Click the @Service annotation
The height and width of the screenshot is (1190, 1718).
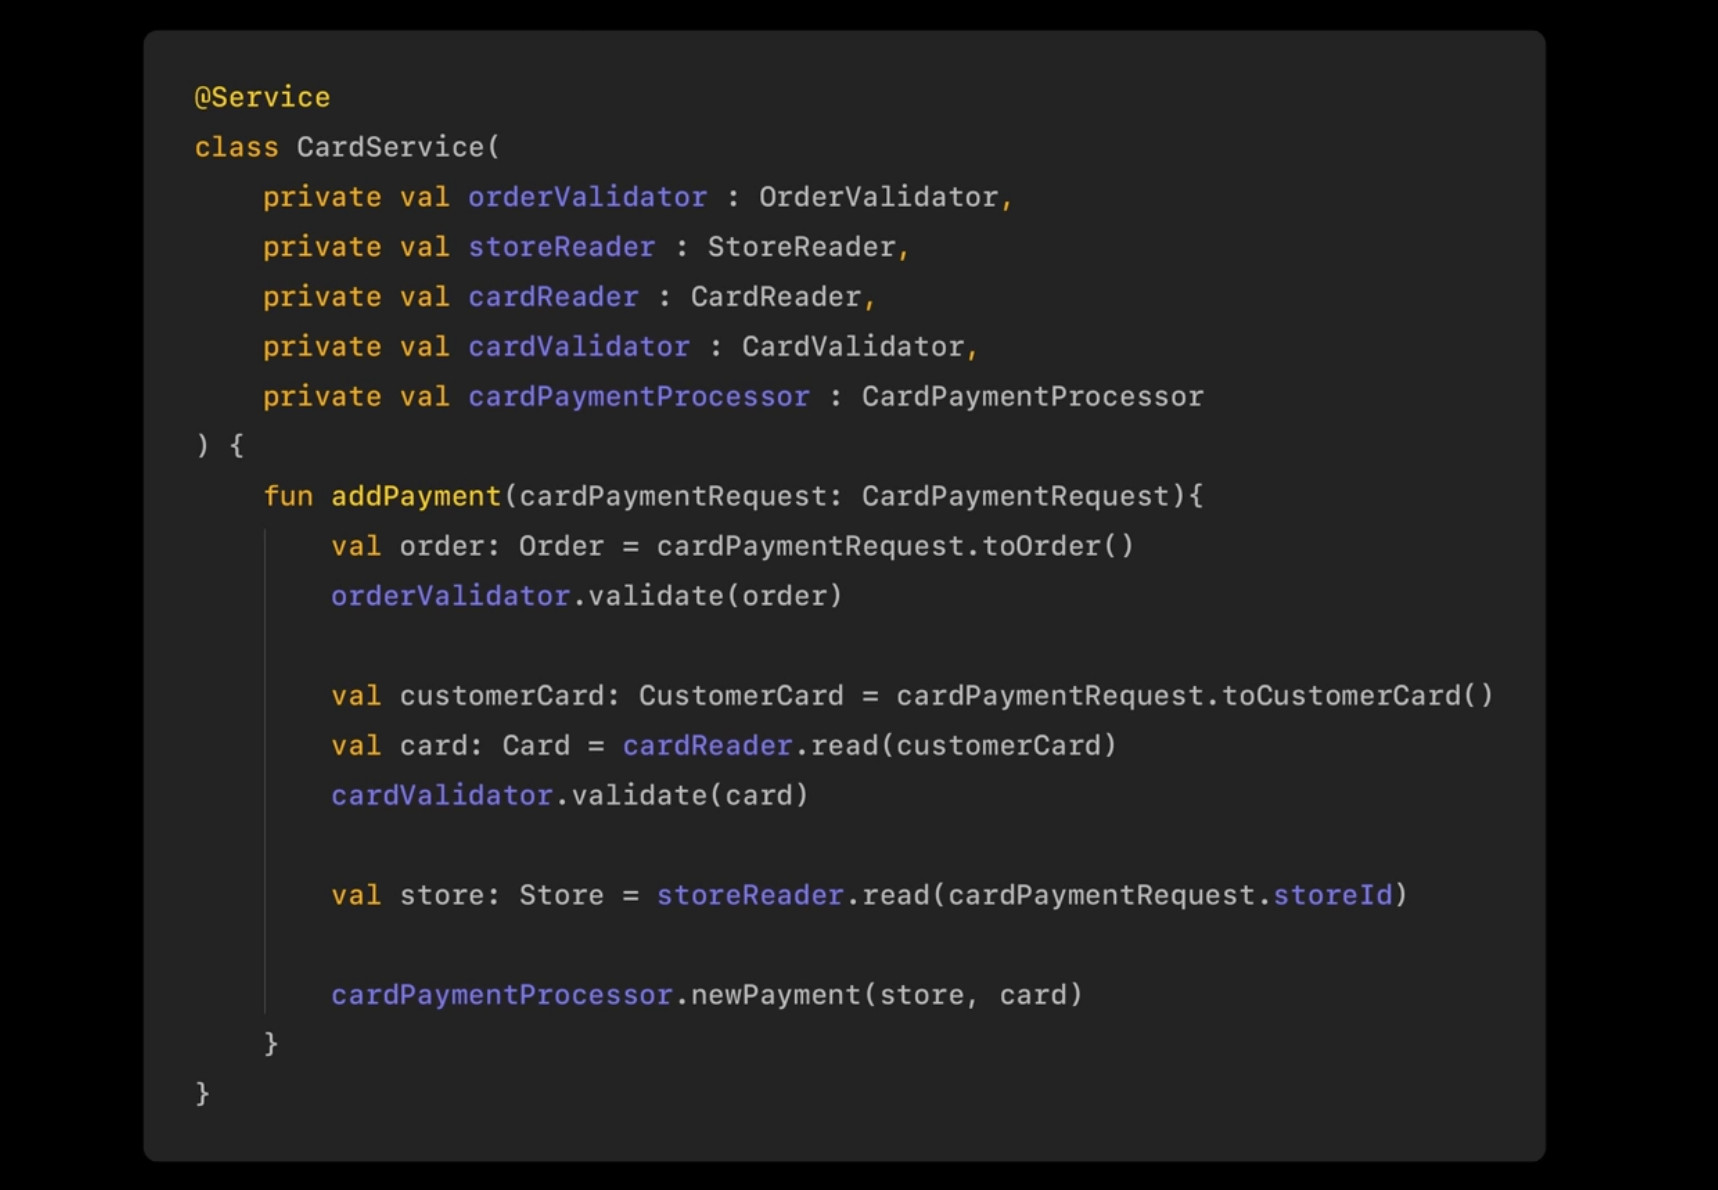[x=262, y=97]
